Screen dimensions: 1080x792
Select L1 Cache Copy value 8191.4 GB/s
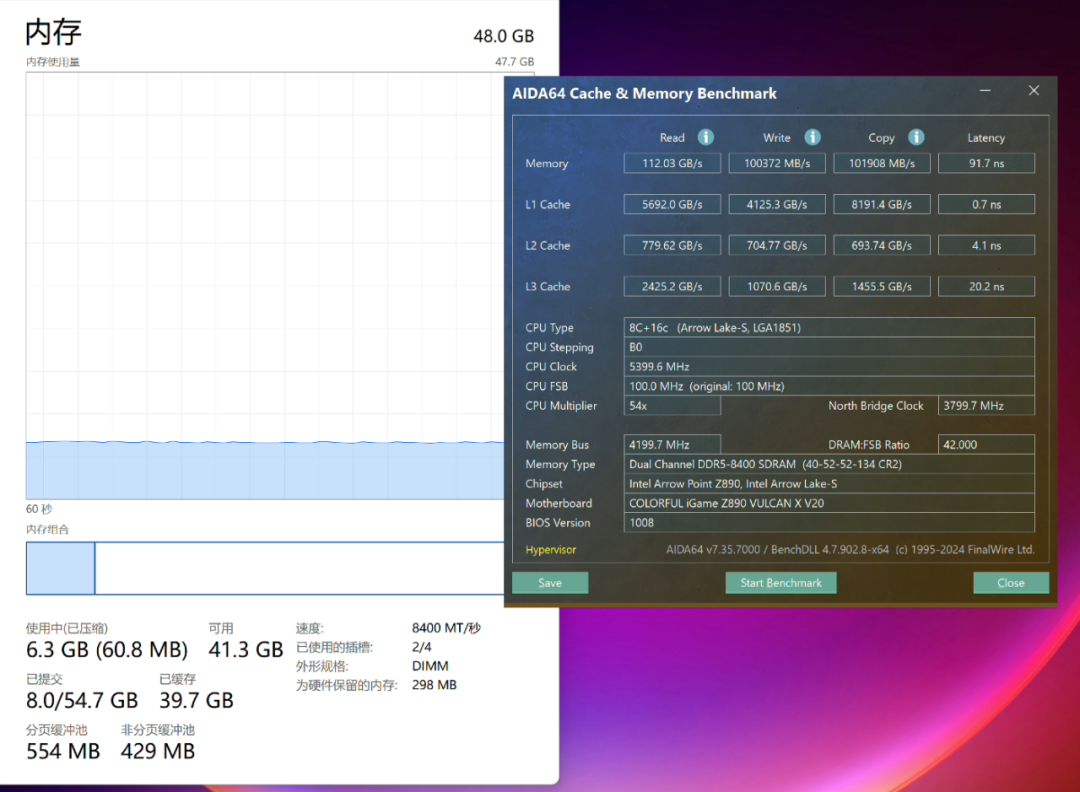882,205
